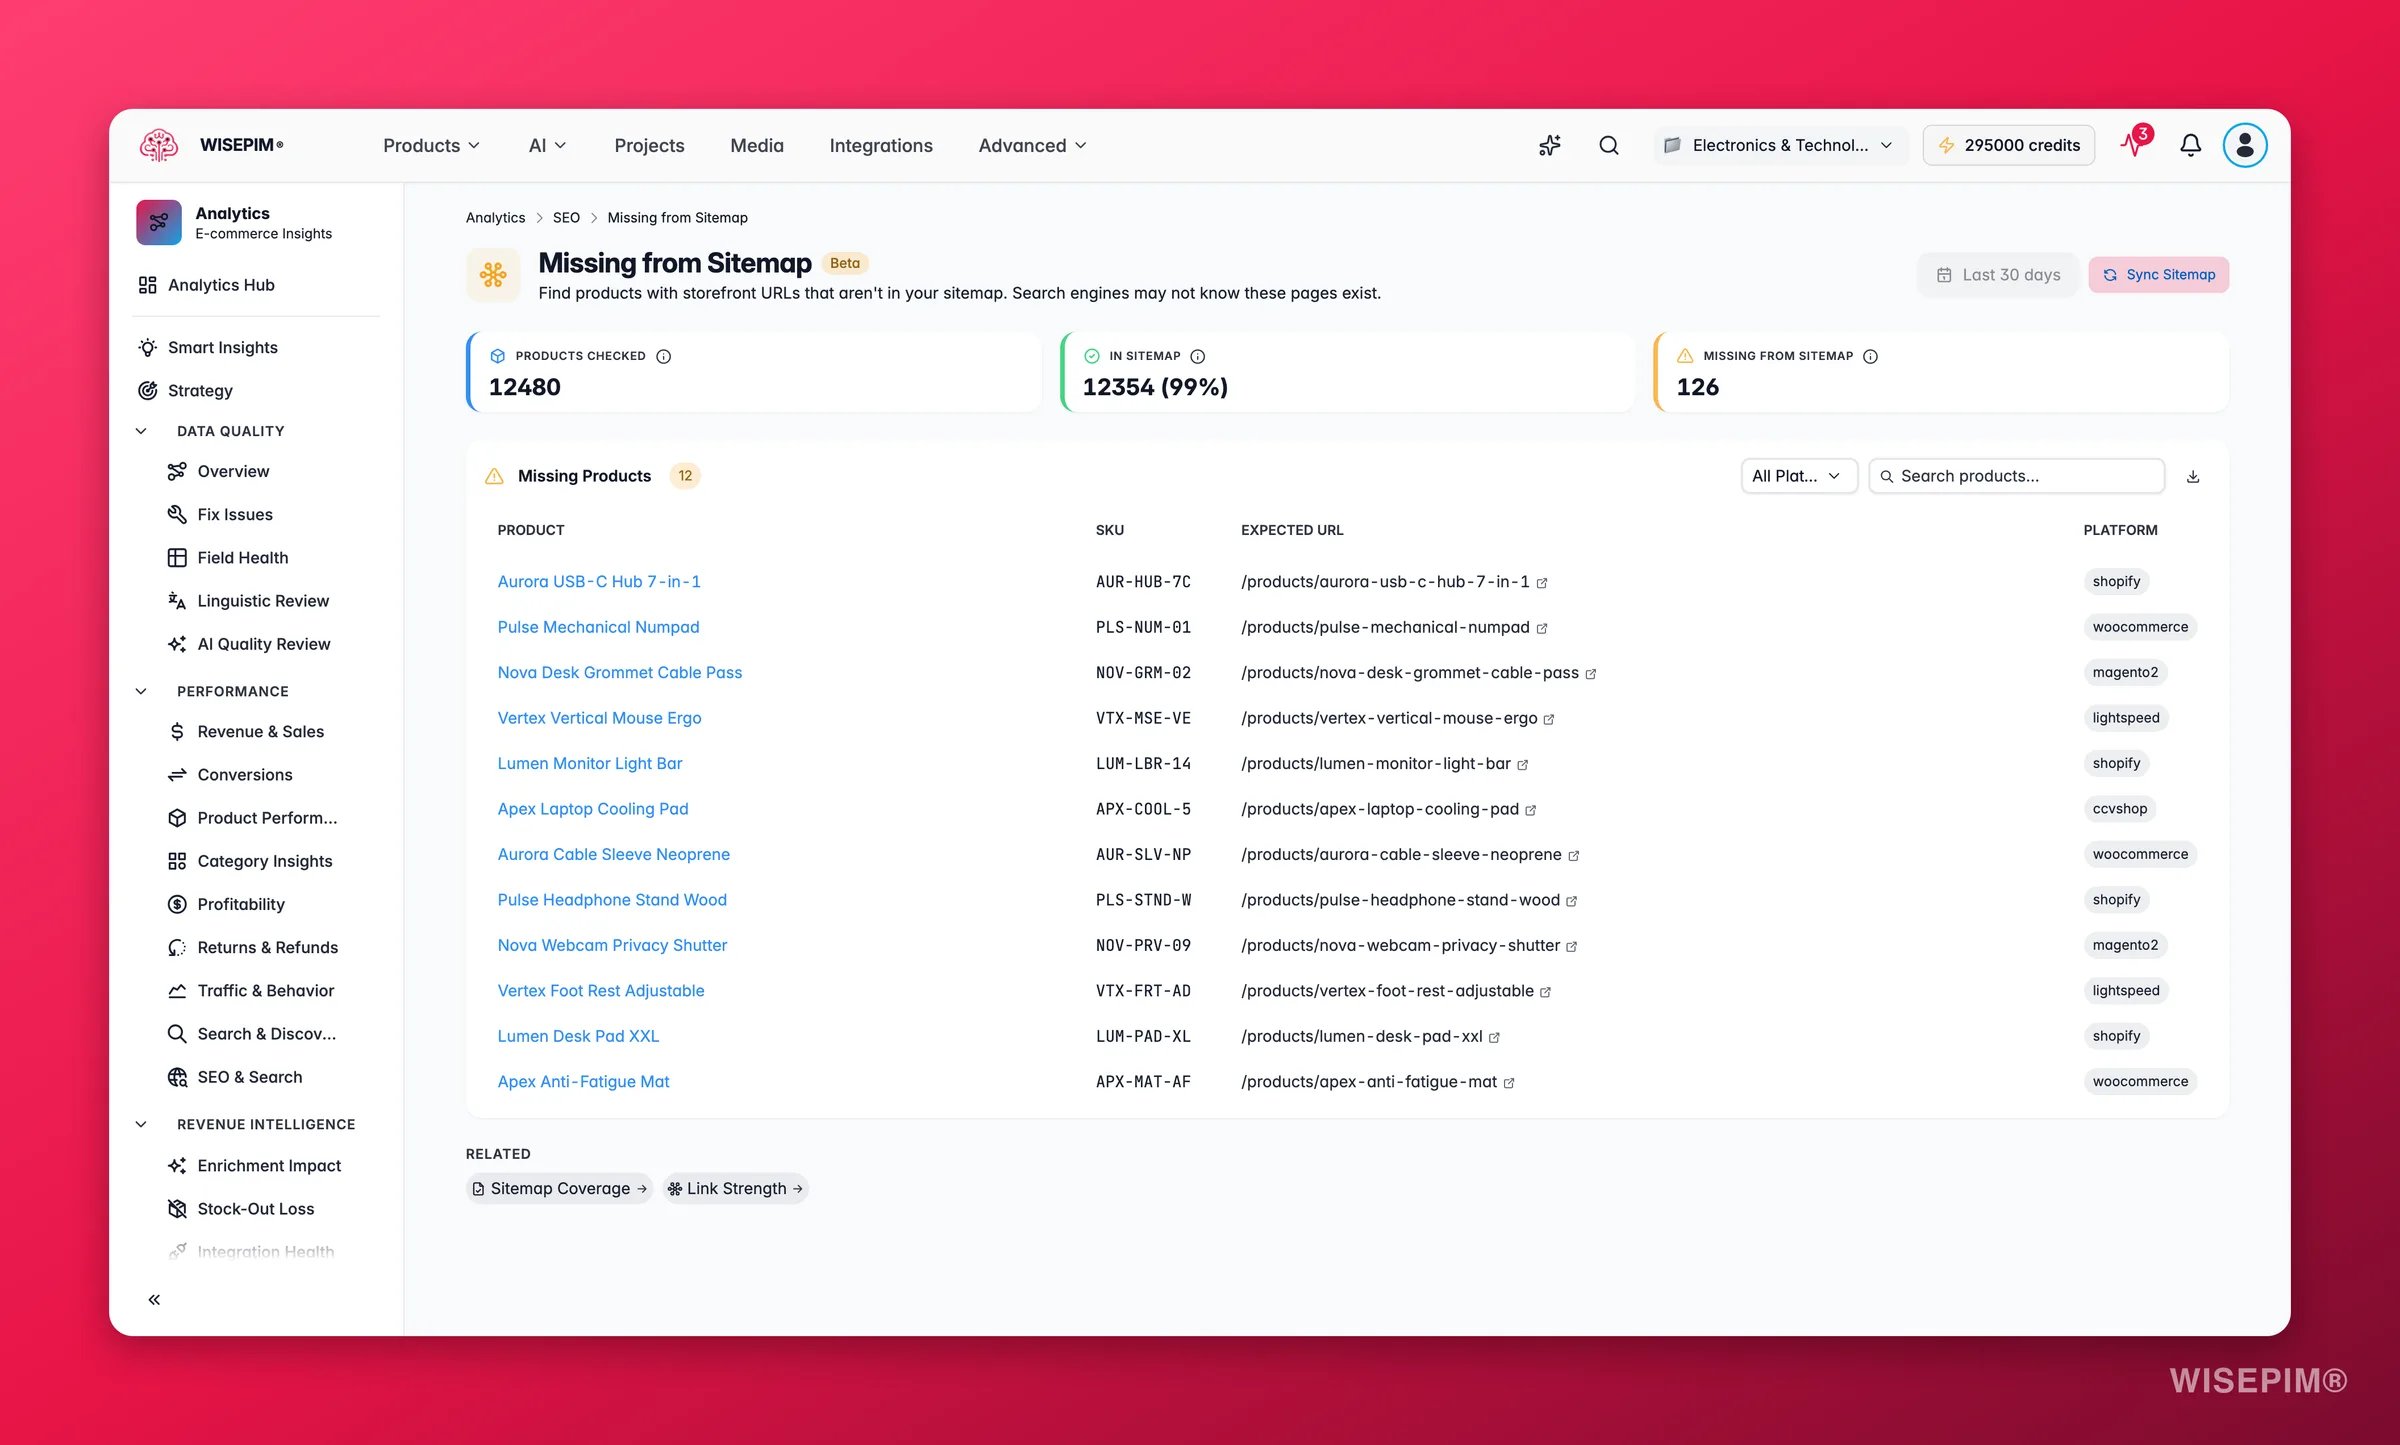Click the Products Checked stat card
The width and height of the screenshot is (2400, 1445).
[x=754, y=372]
